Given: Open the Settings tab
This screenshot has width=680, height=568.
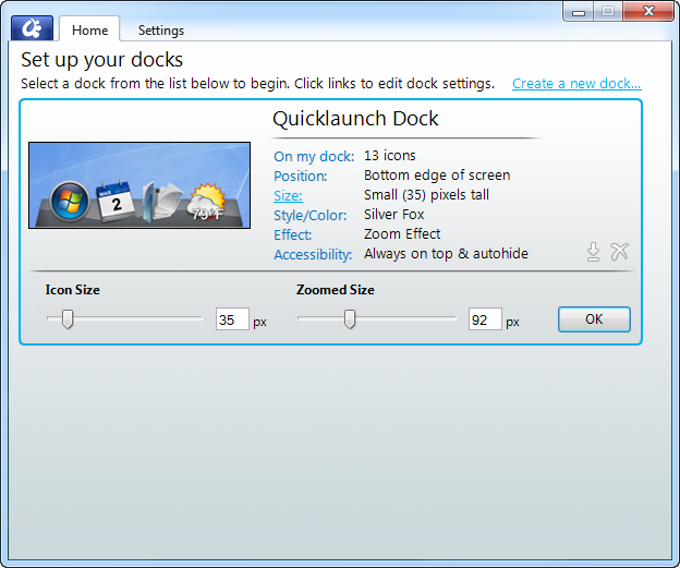Looking at the screenshot, I should pos(161,30).
